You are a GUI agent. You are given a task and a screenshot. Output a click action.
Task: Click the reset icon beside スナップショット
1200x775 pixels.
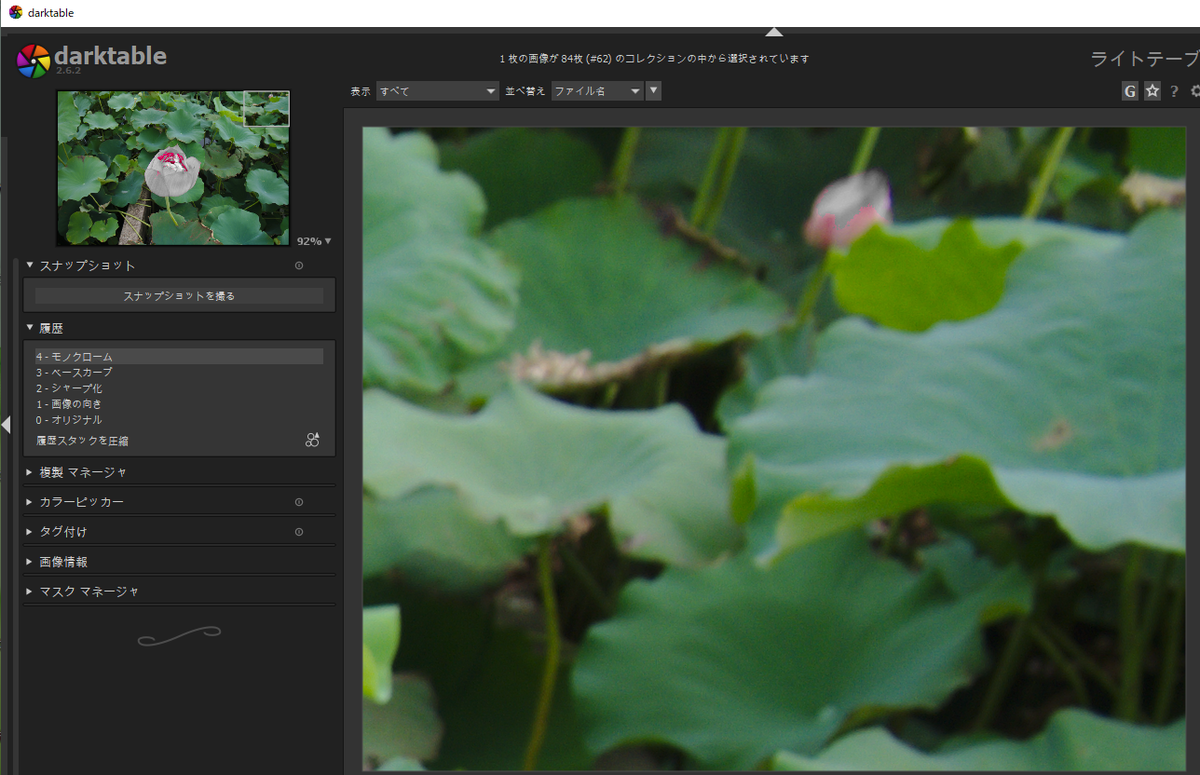pyautogui.click(x=299, y=266)
